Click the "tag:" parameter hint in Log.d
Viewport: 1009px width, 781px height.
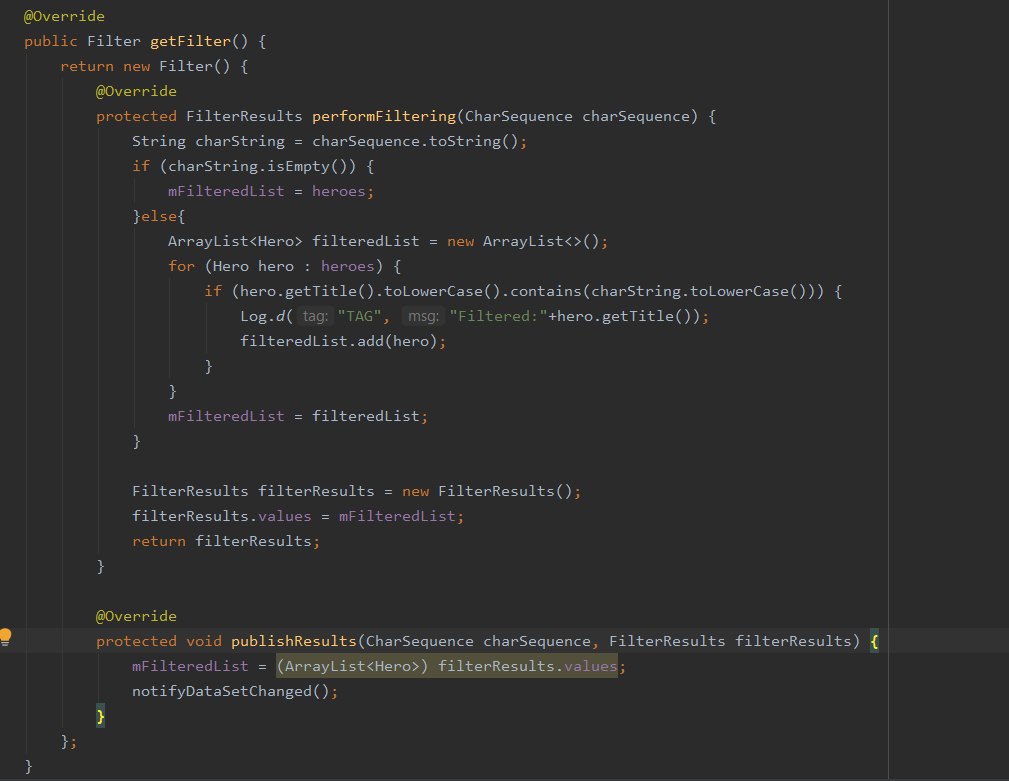[315, 317]
